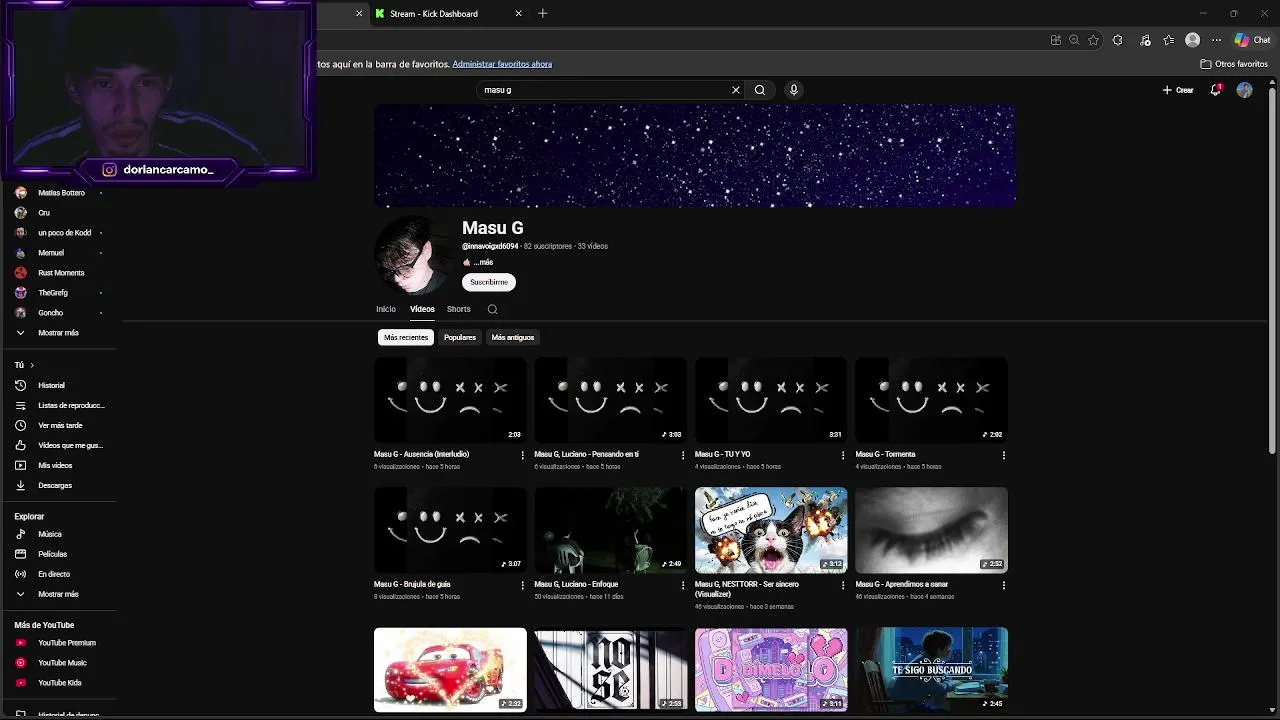The image size is (1280, 720).
Task: Activate voice search microphone icon
Action: tap(794, 90)
